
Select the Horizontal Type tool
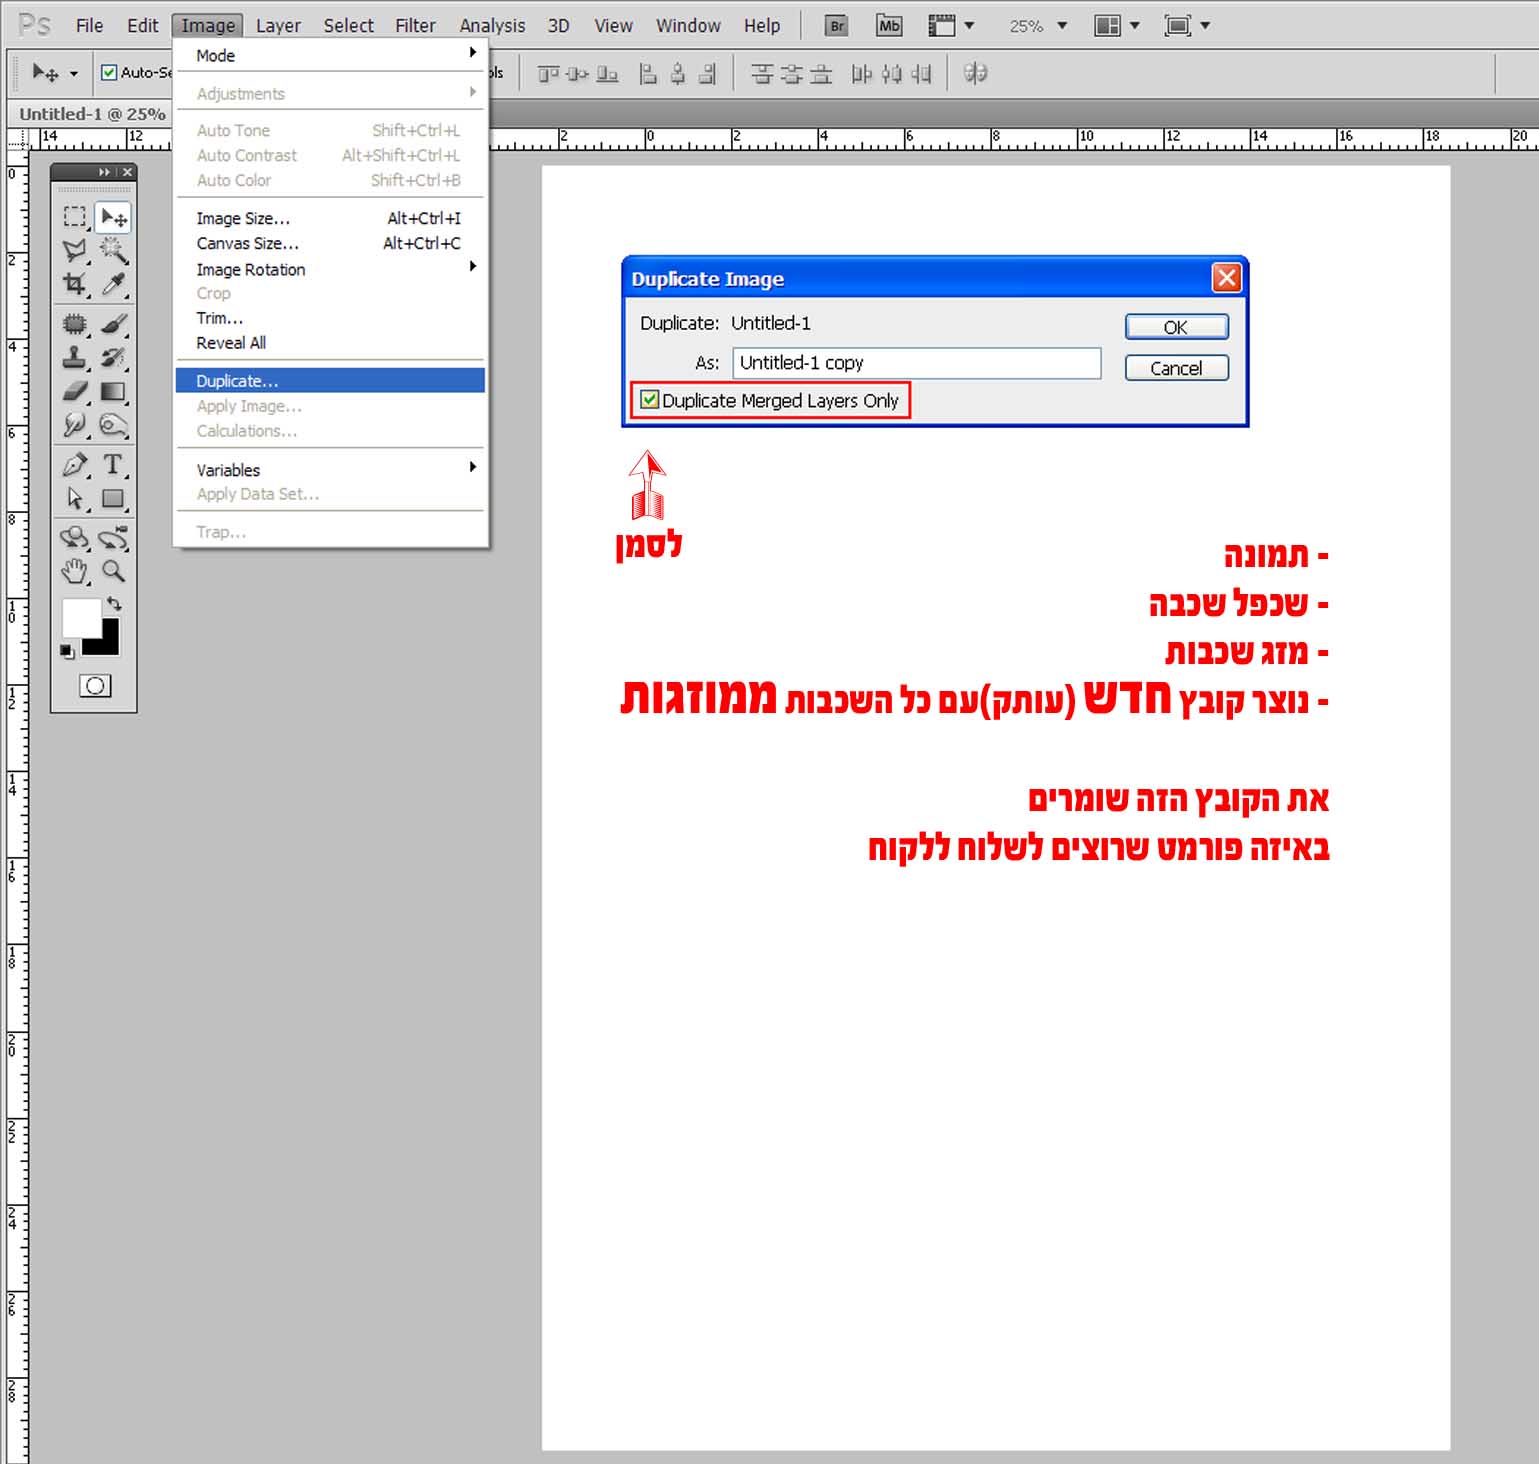[x=113, y=465]
